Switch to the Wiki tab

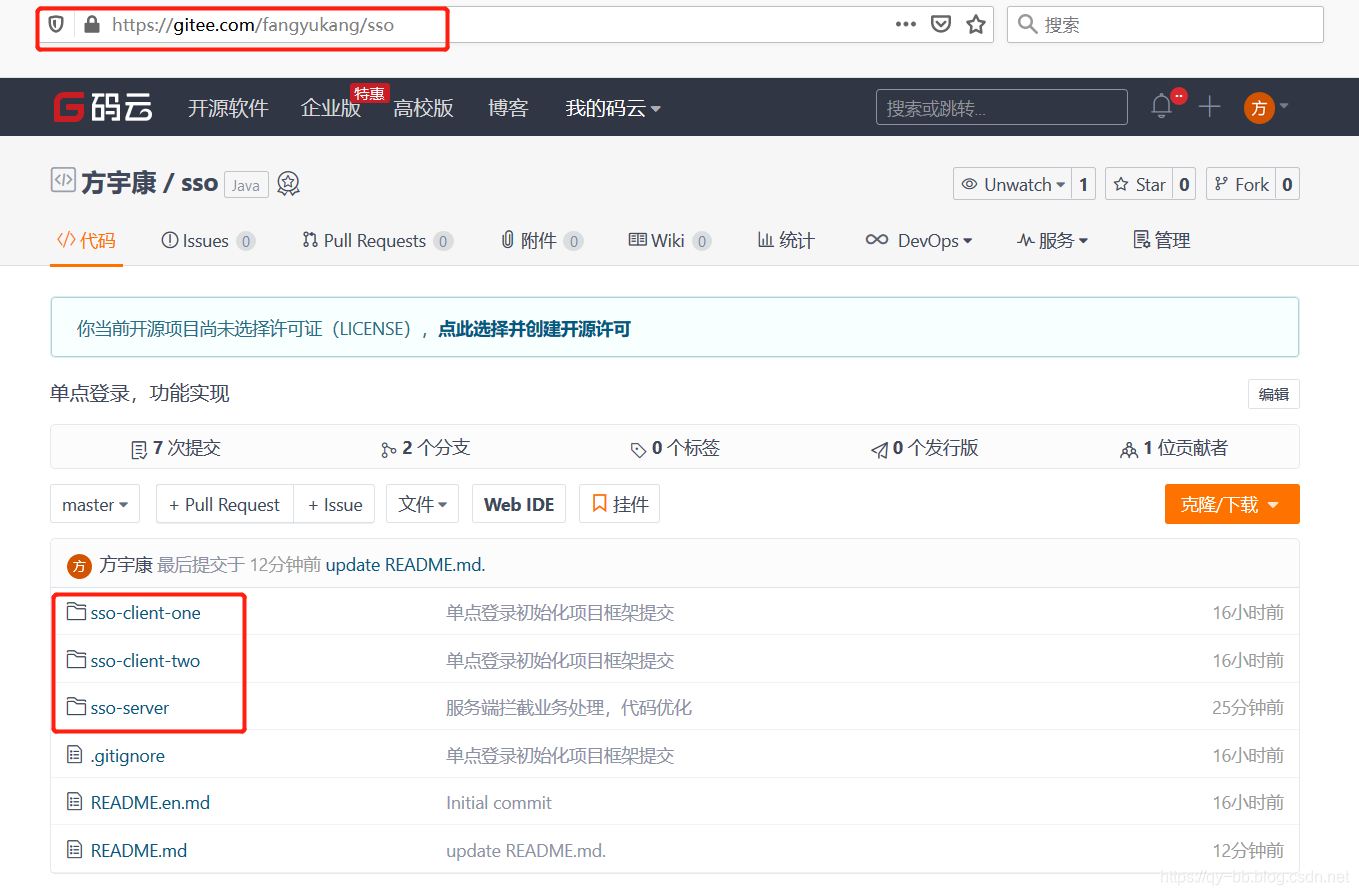pyautogui.click(x=669, y=240)
